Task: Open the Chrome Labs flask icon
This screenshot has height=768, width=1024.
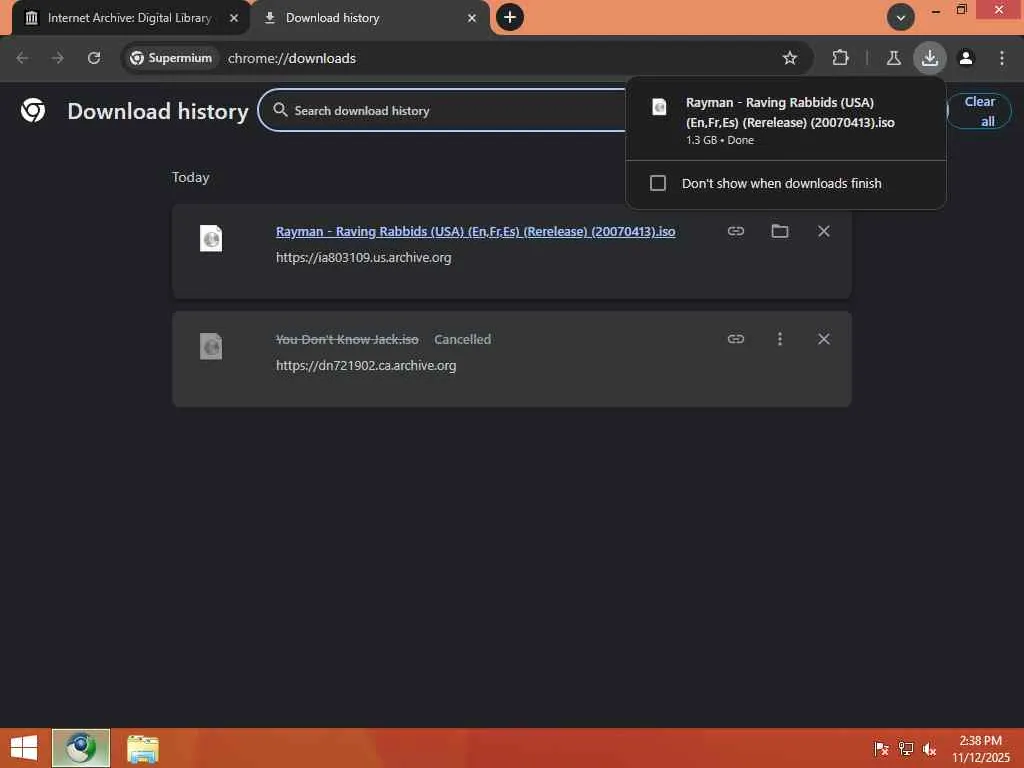Action: click(x=893, y=58)
